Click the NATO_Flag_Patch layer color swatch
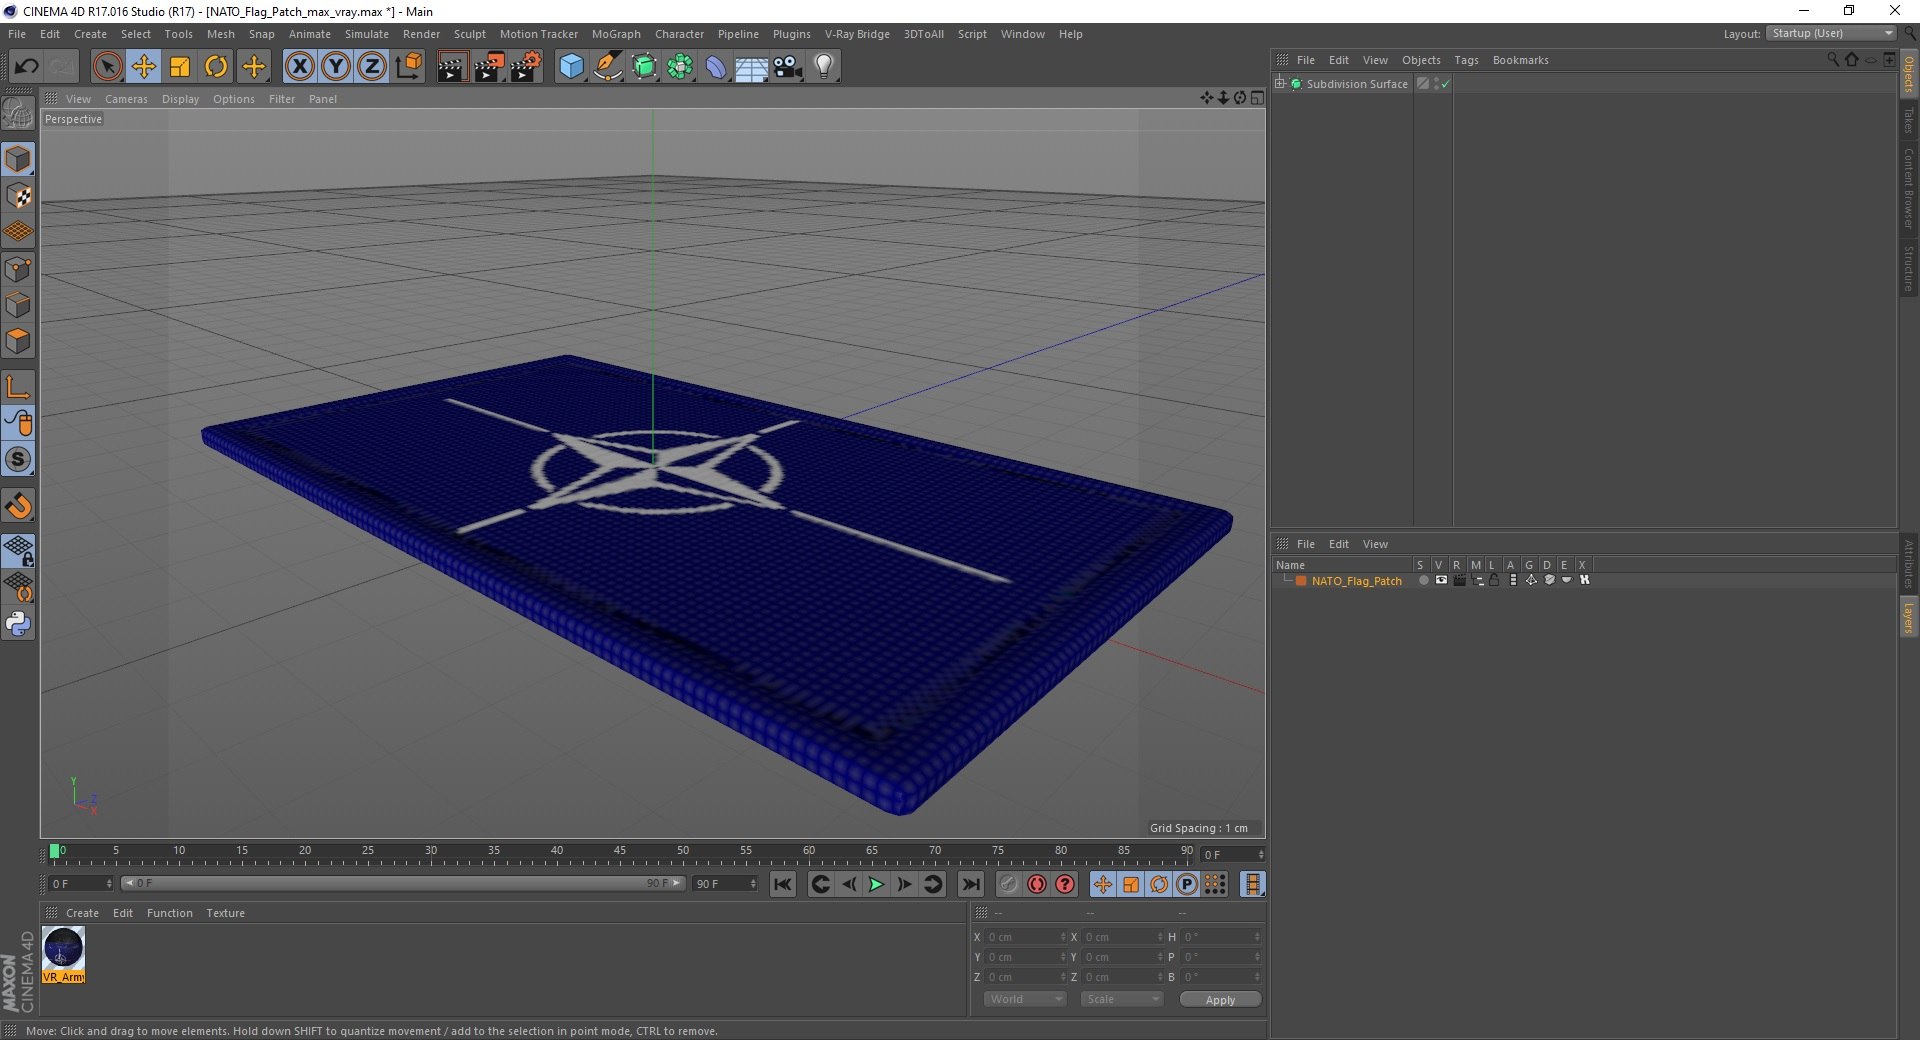The image size is (1920, 1040). coord(1301,581)
